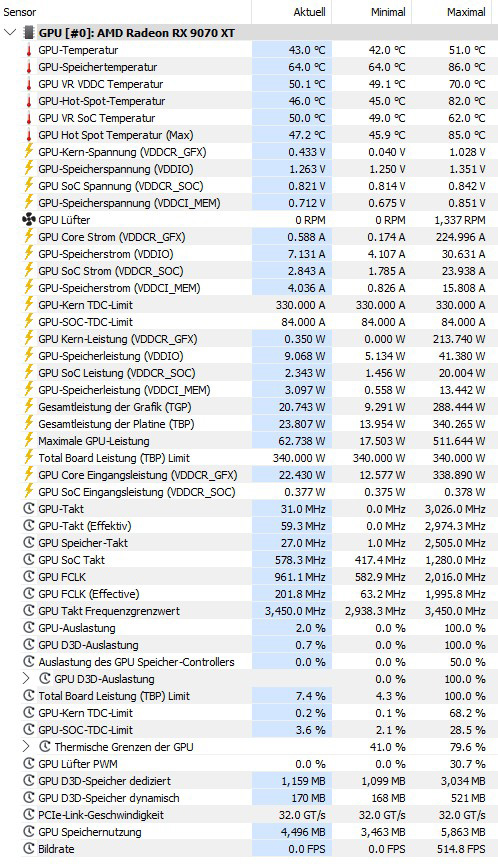This screenshot has height=866, width=498.
Task: Click the fan icon next to GPU Lüfter
Action: 28,220
